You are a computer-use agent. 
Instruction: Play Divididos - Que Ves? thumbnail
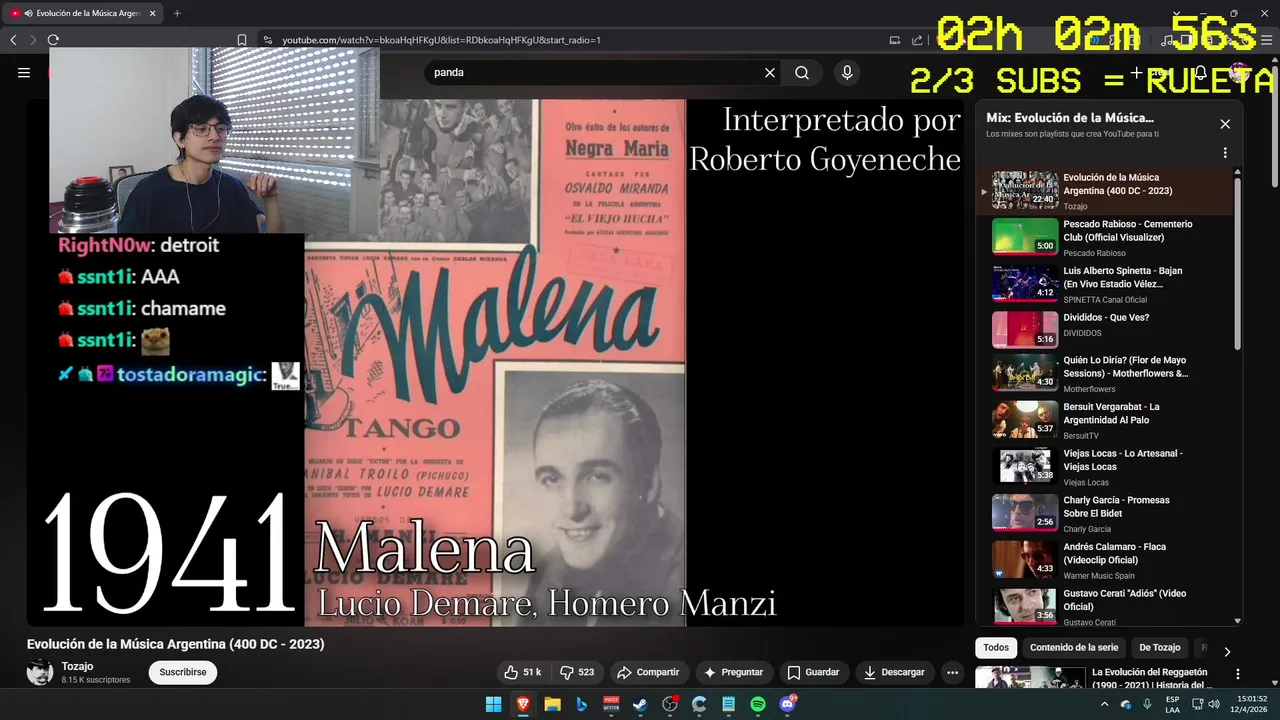coord(1025,330)
